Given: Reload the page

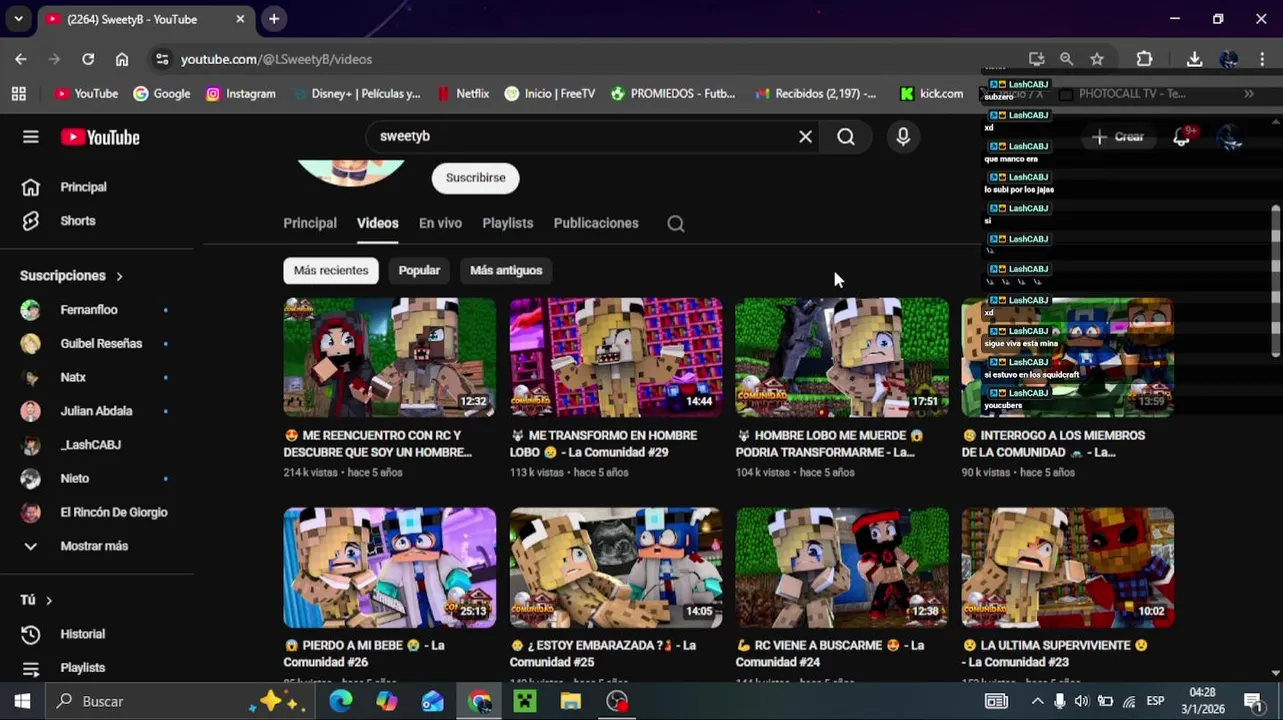Looking at the screenshot, I should click(x=88, y=59).
